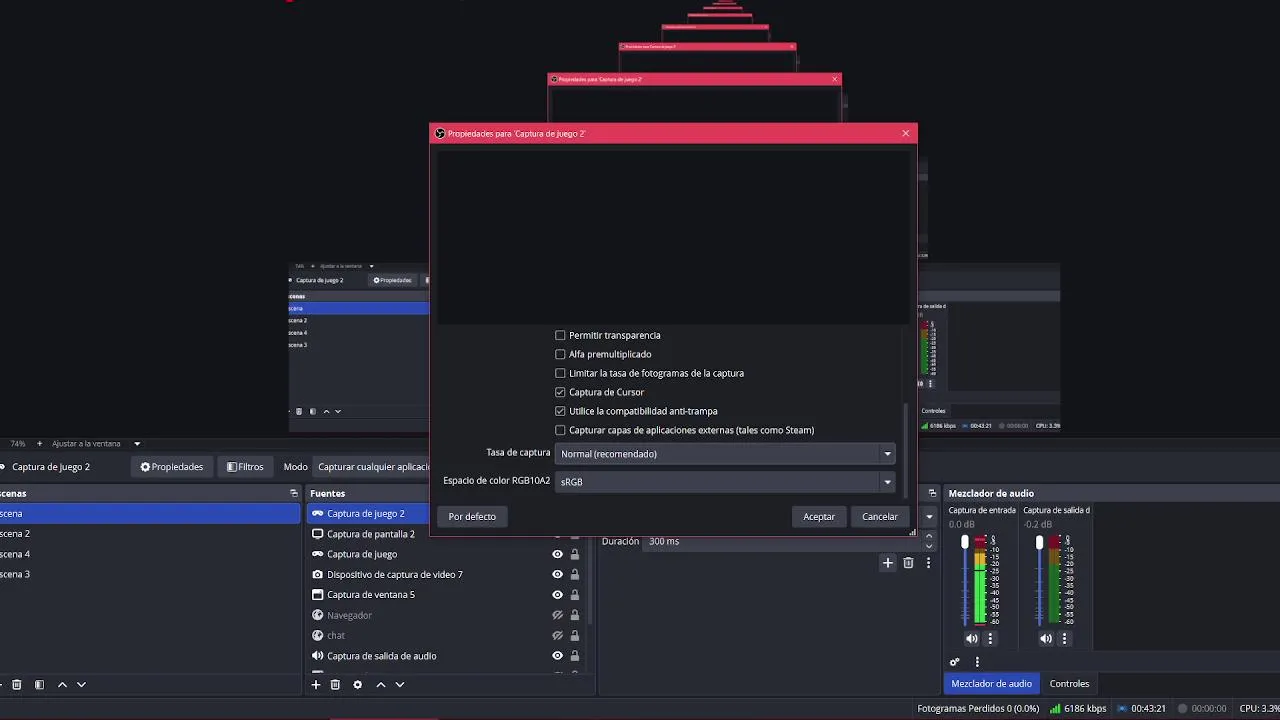
Task: Select the Escena 4 scene
Action: point(15,554)
